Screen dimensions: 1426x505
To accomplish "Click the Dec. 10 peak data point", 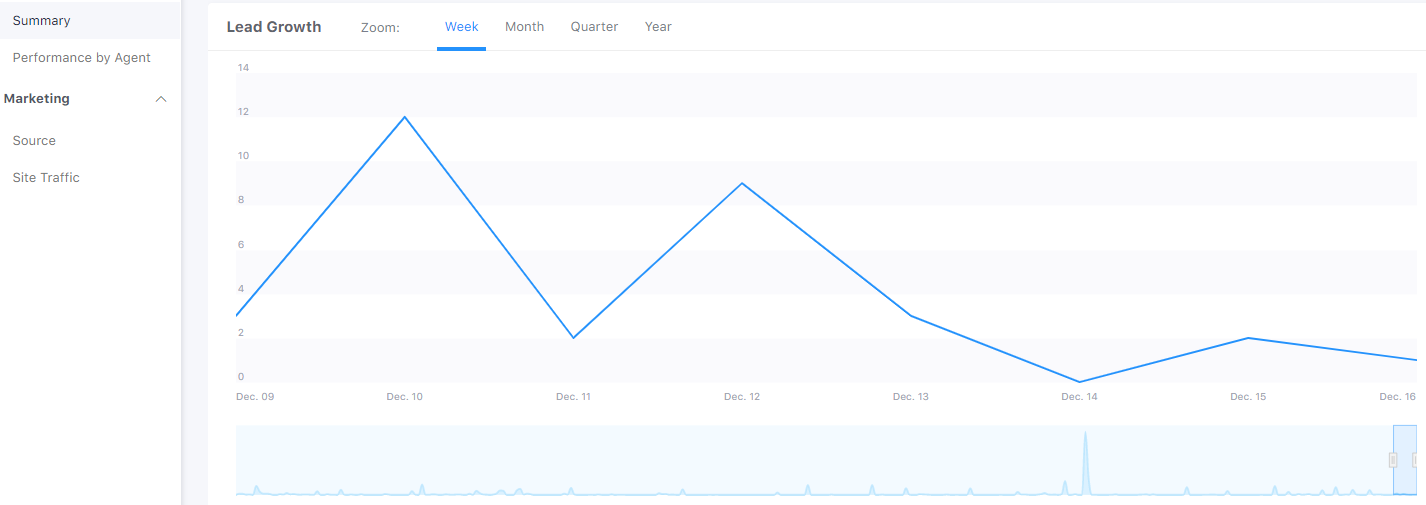I will coord(405,117).
